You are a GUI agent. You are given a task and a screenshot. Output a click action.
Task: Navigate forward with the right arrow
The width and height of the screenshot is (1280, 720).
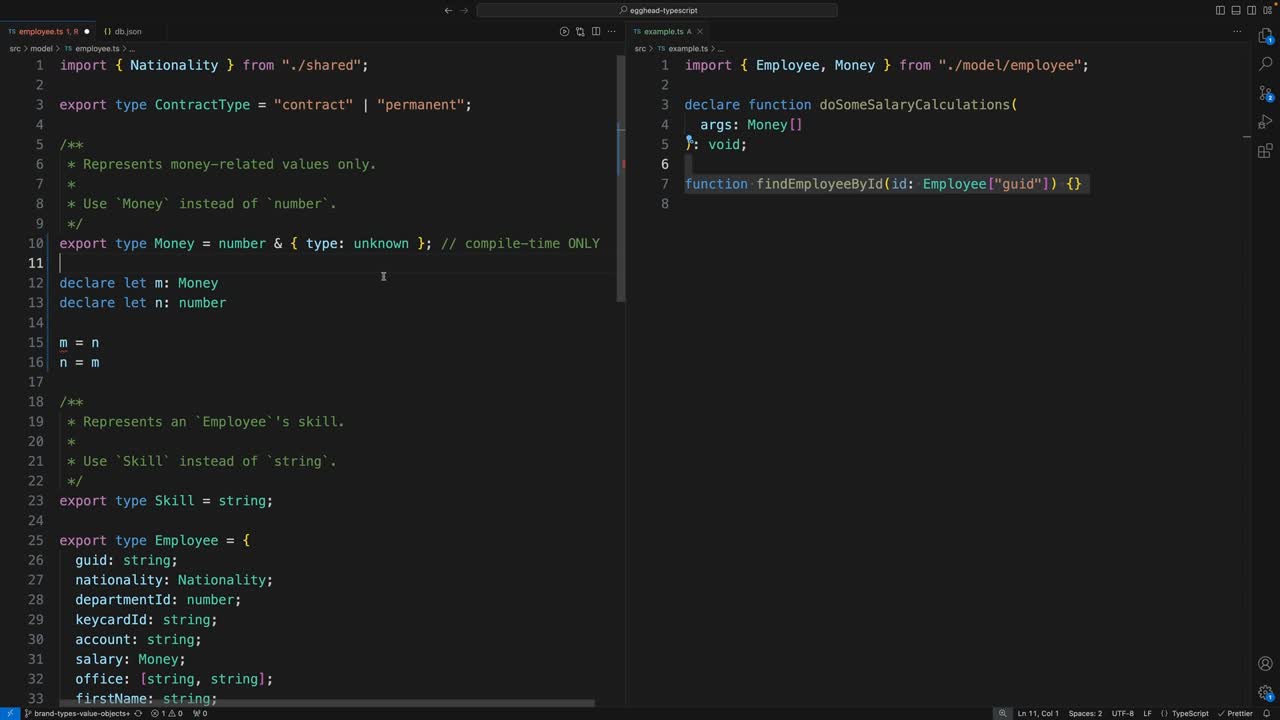tap(464, 10)
